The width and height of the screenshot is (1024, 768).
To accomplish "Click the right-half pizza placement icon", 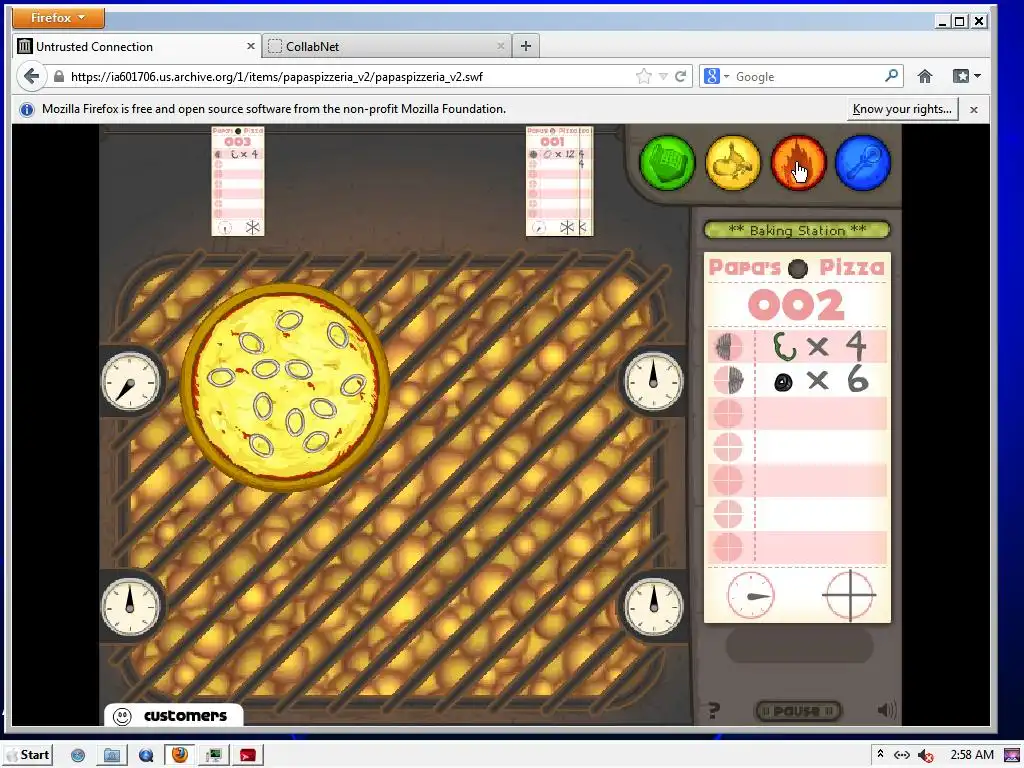I will 728,380.
